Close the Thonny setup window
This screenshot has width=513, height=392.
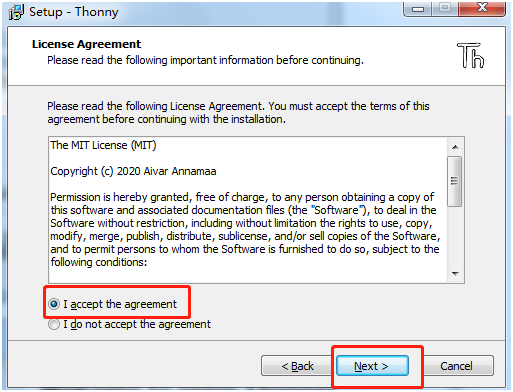coord(482,8)
